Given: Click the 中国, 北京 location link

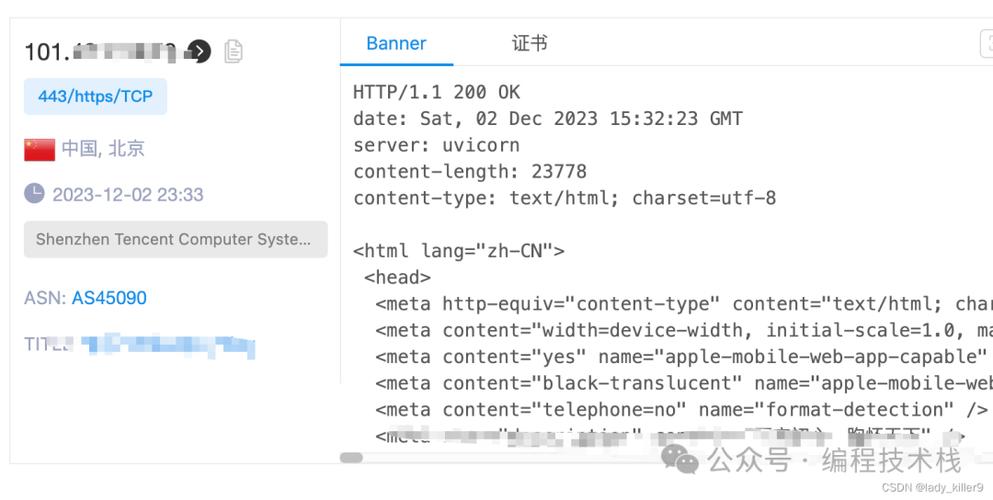Looking at the screenshot, I should tap(103, 149).
